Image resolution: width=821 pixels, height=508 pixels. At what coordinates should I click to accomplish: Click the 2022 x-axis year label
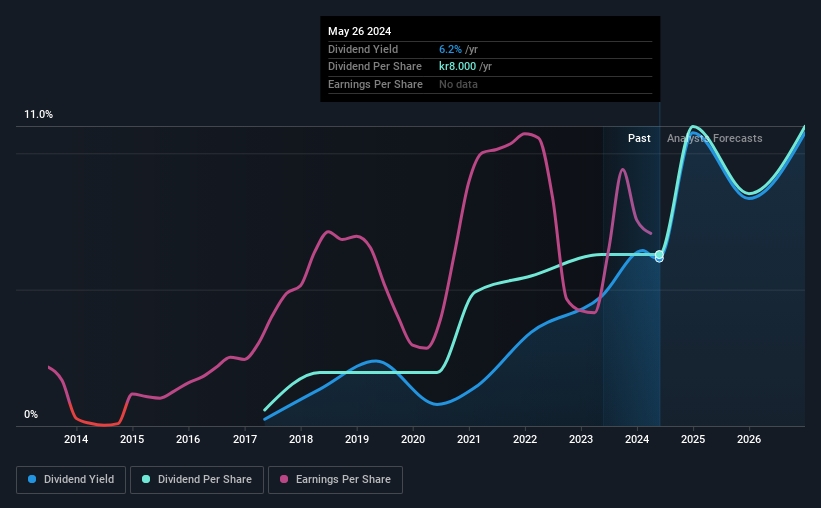[x=525, y=439]
